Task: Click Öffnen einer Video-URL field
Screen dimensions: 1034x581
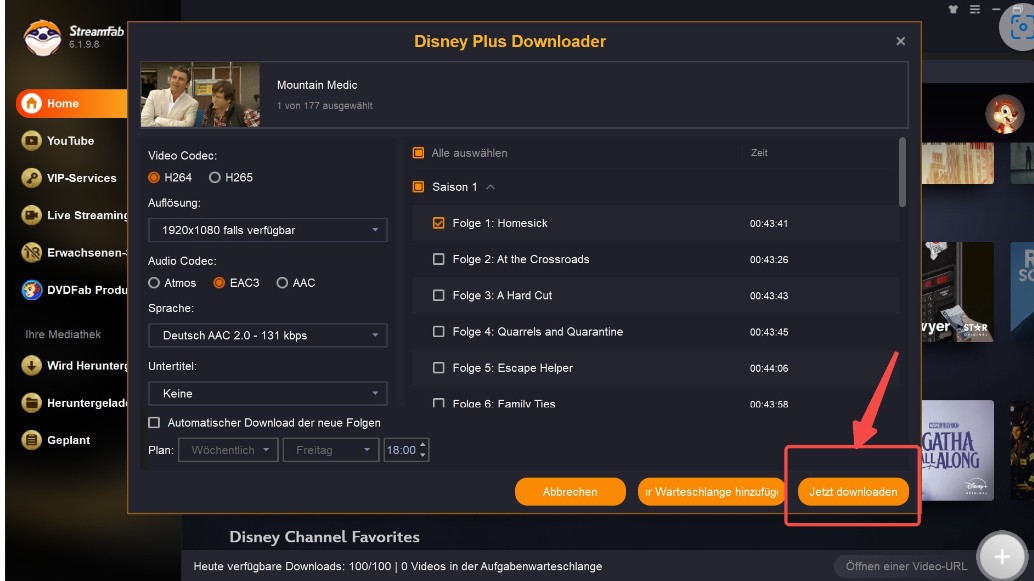Action: (905, 566)
